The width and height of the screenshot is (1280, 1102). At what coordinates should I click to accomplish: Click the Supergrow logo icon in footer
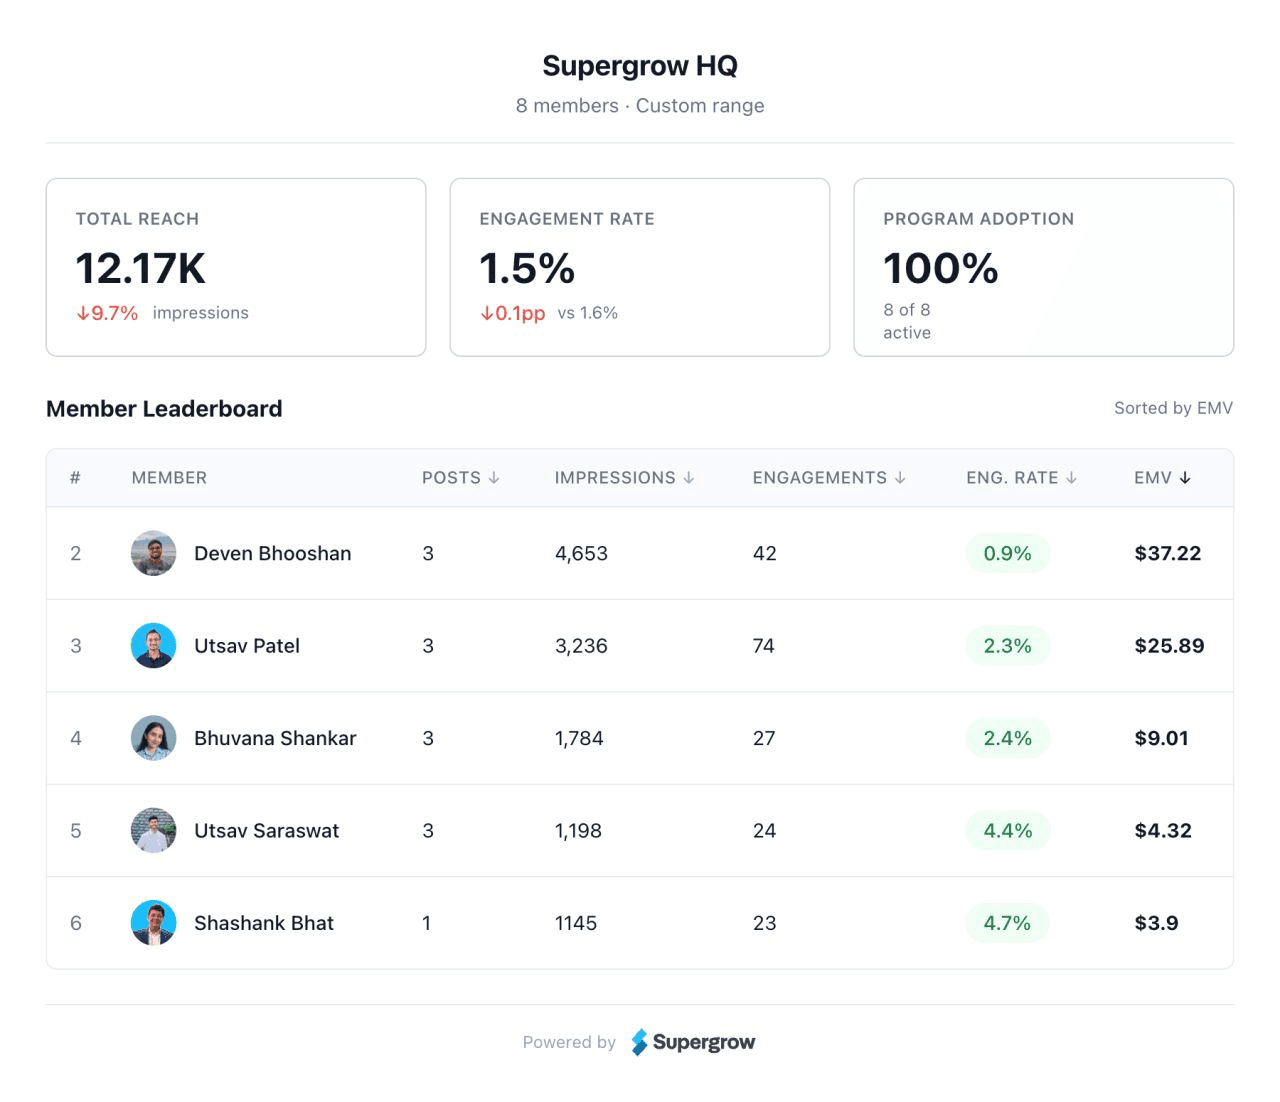tap(639, 1042)
